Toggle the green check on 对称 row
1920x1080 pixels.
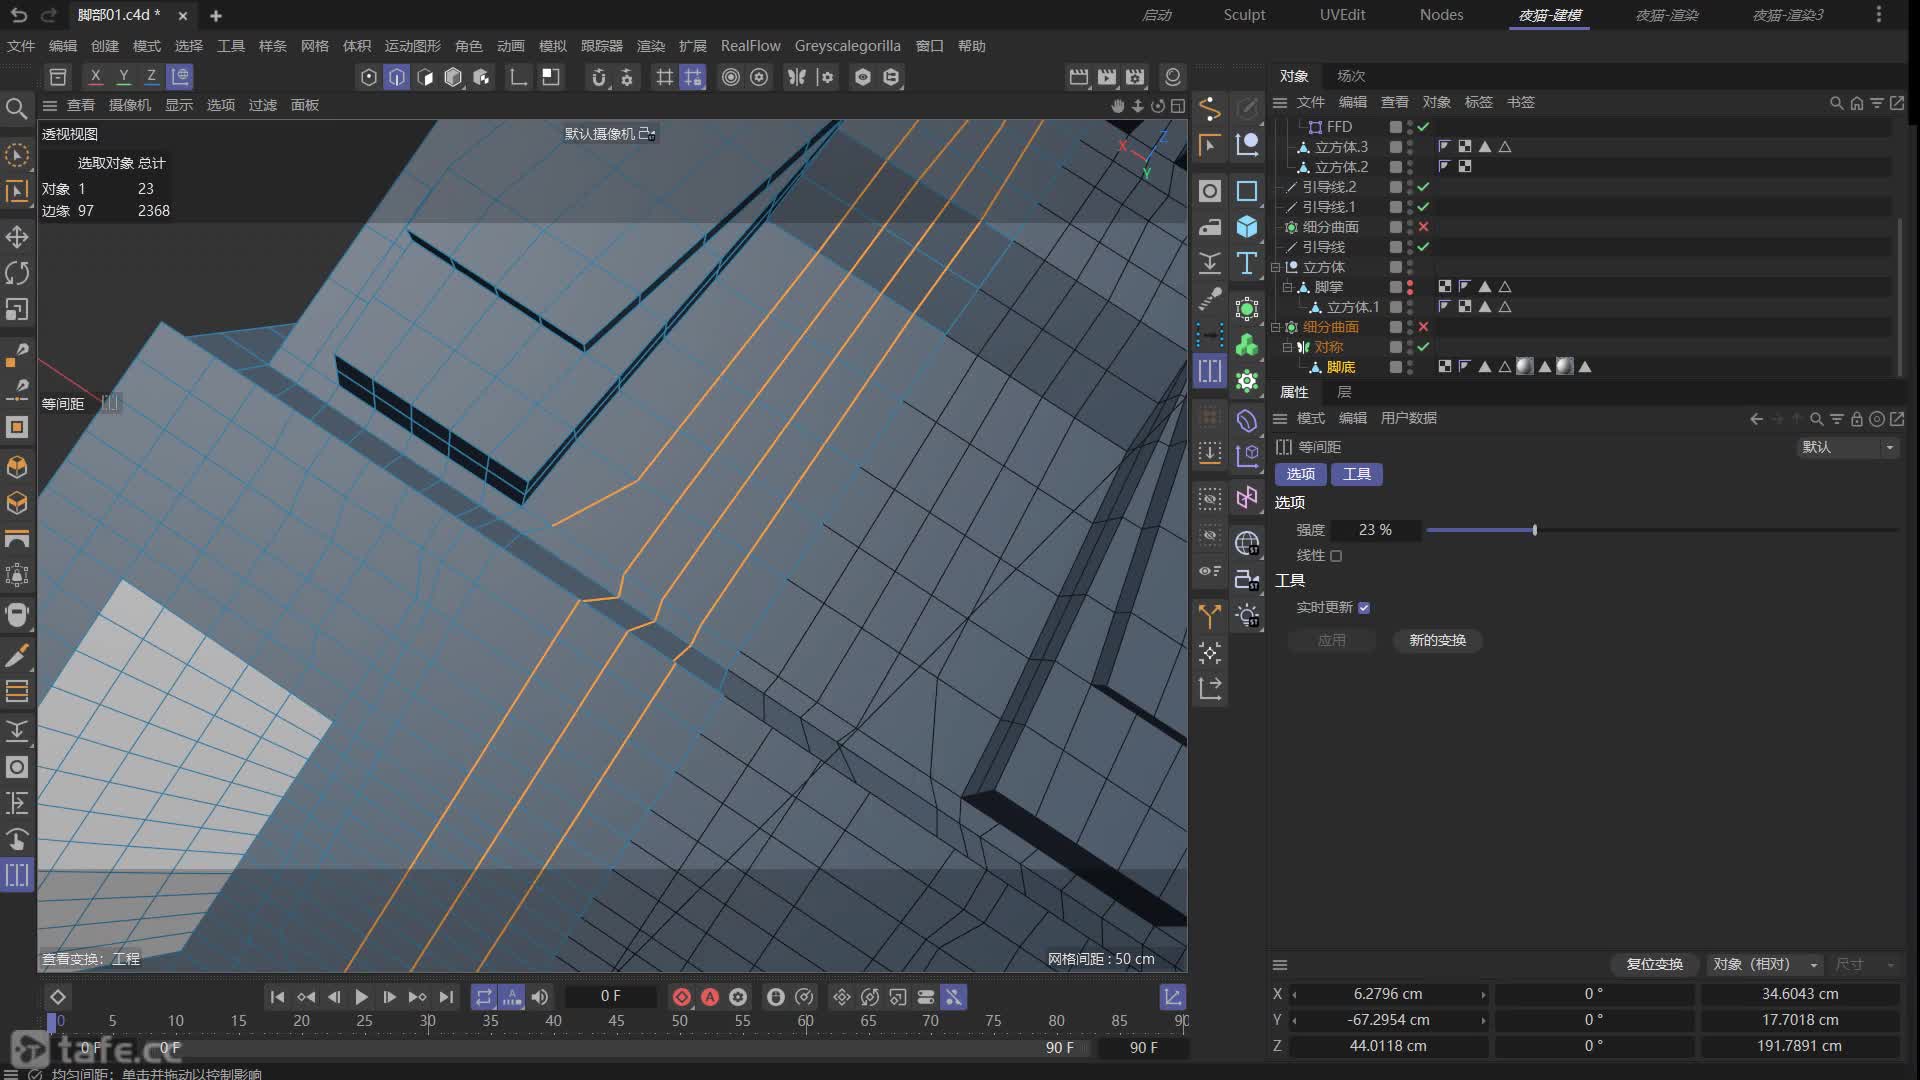click(x=1423, y=347)
